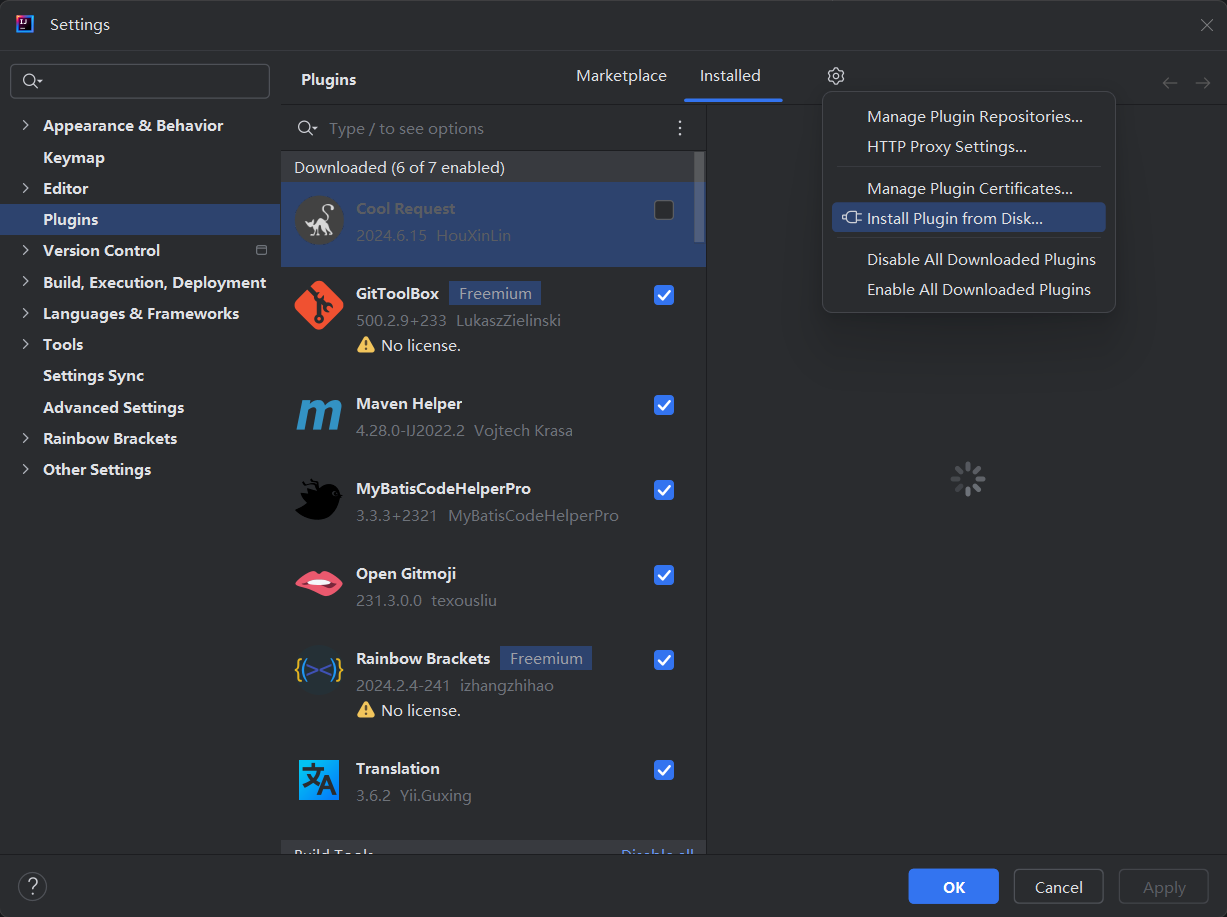Select Plugins in the settings tree
The image size is (1227, 917).
140,219
